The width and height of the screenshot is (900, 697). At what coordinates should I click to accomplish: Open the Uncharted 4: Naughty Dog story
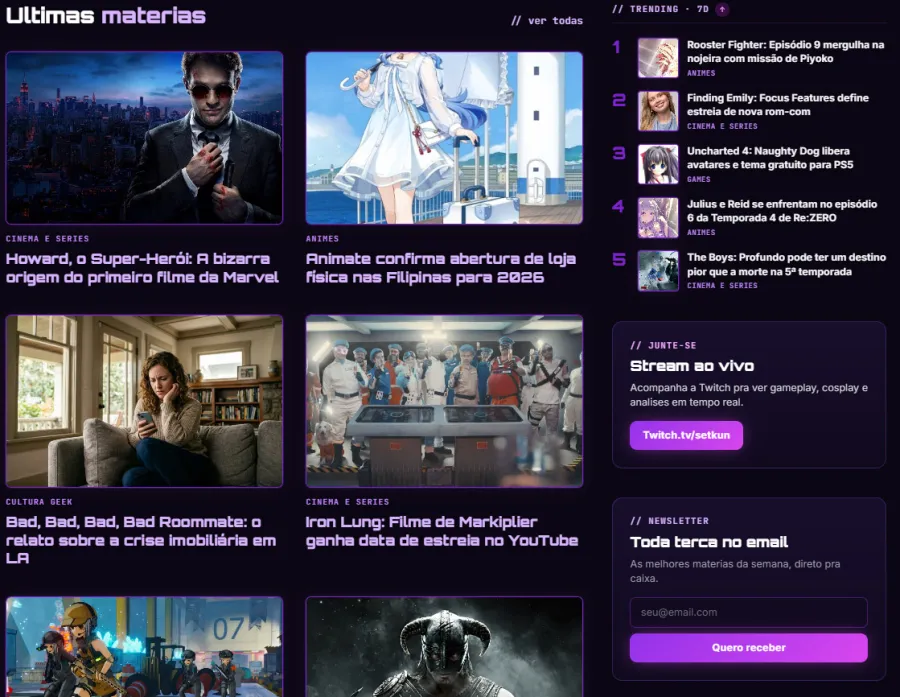(770, 158)
